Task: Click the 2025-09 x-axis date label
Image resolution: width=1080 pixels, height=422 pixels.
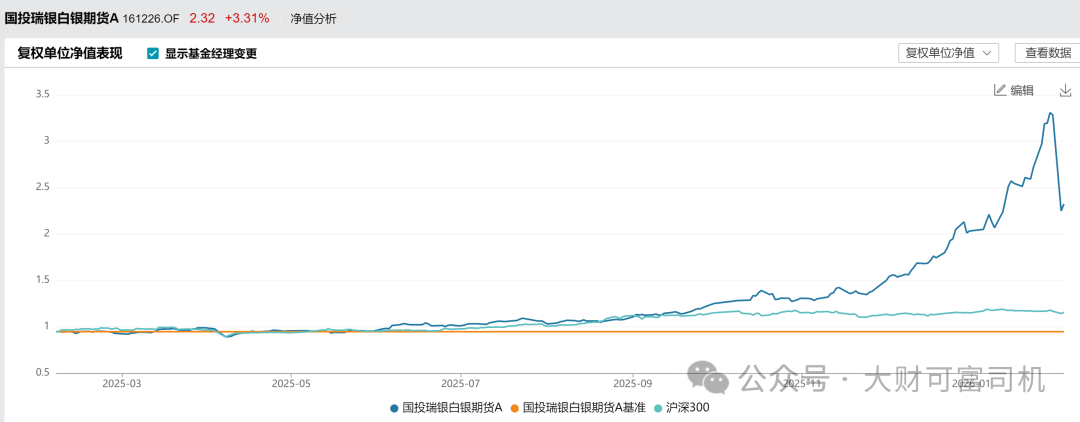Action: point(632,382)
